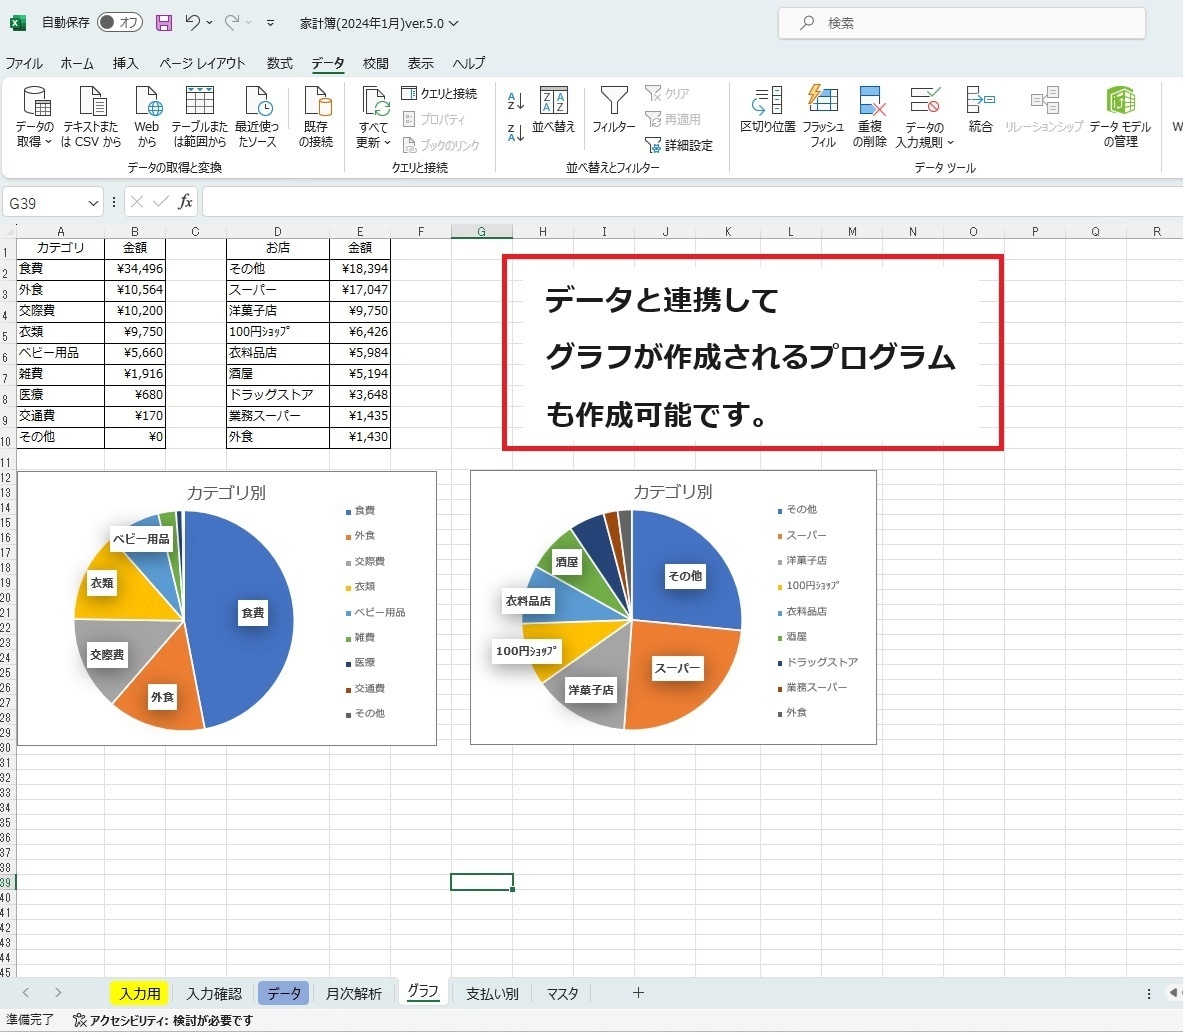
Task: Open Quick Access Toolbar customize dropdown
Action: [270, 23]
